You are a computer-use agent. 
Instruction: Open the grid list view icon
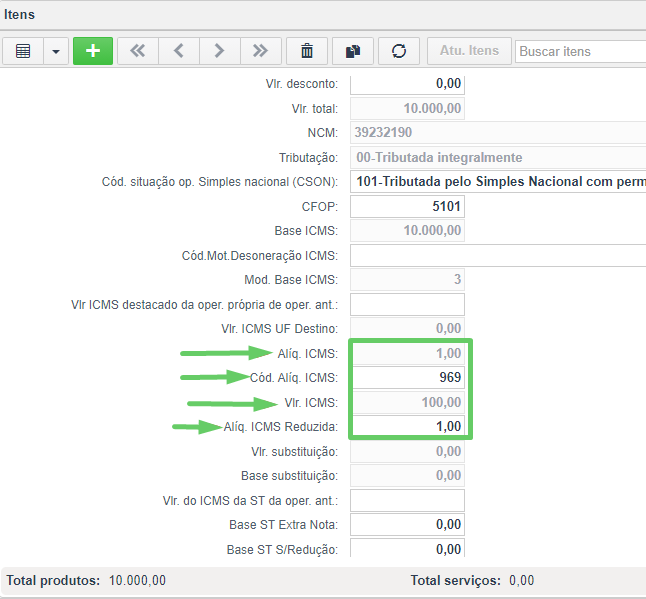23,51
